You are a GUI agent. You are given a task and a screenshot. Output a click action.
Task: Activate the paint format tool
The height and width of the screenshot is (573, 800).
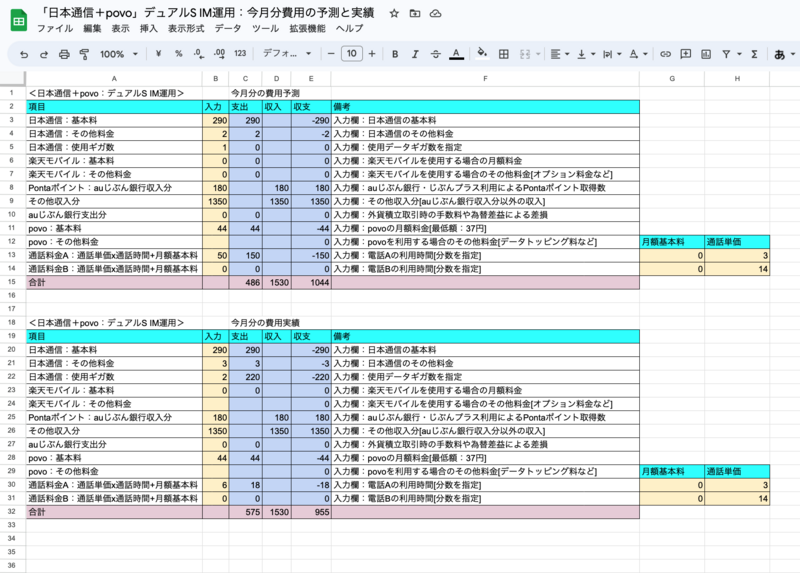(84, 54)
